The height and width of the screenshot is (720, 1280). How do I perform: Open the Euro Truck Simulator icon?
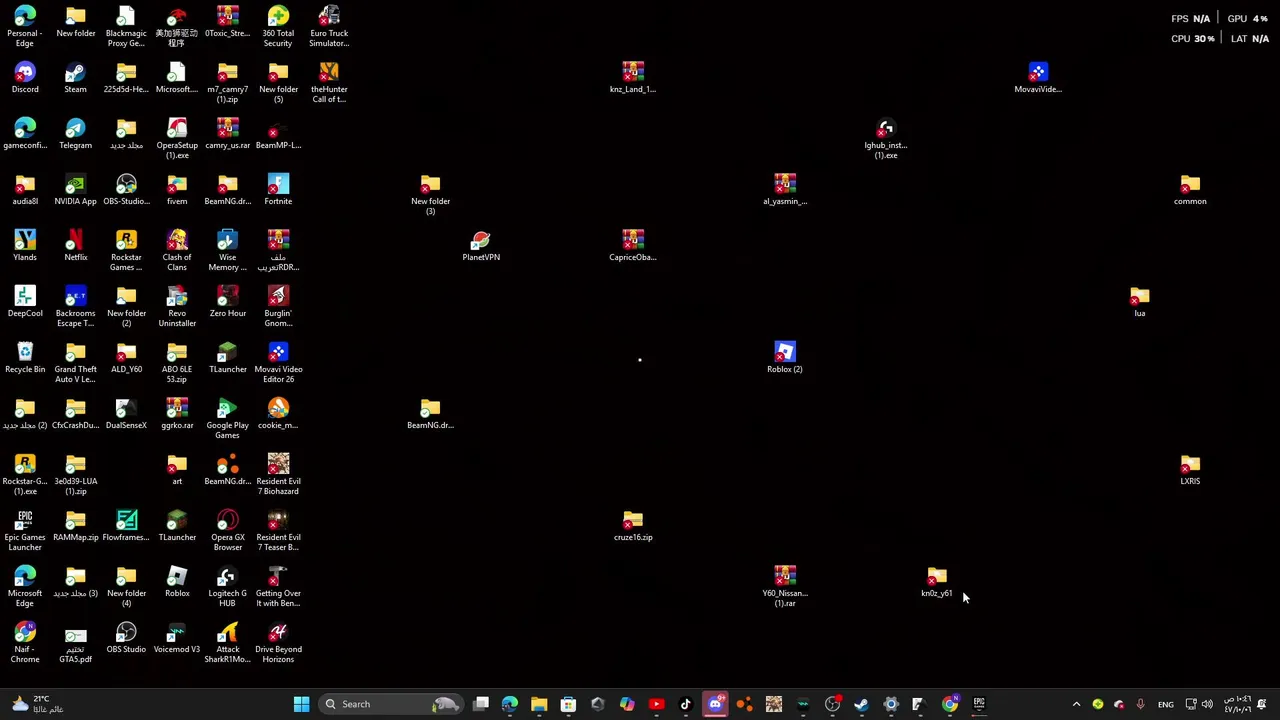click(329, 26)
